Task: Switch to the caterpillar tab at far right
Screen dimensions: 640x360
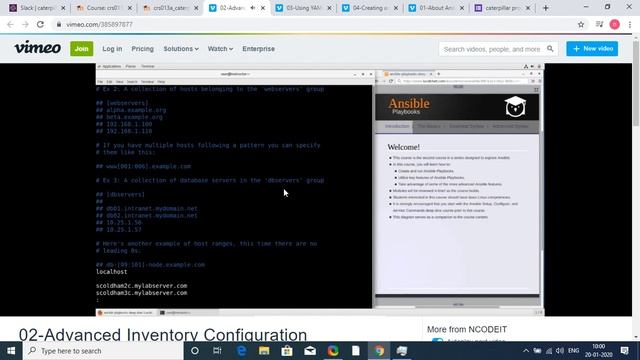Action: click(502, 8)
